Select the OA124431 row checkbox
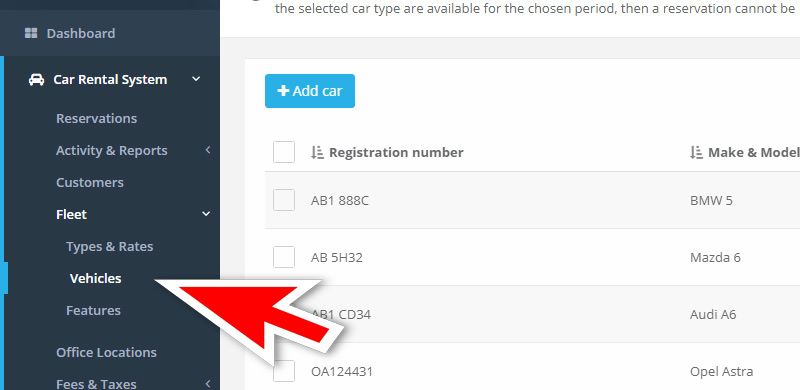This screenshot has width=800, height=390. (x=284, y=371)
